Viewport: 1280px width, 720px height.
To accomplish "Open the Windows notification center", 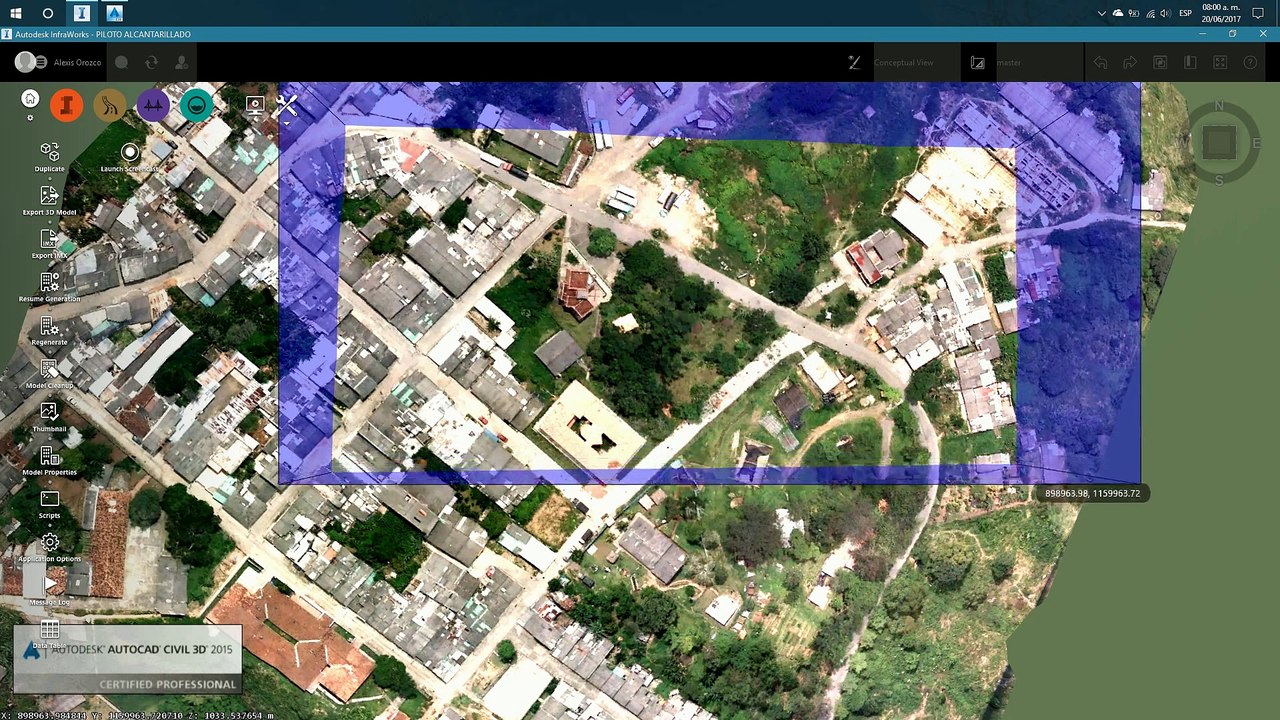I will pos(1258,13).
